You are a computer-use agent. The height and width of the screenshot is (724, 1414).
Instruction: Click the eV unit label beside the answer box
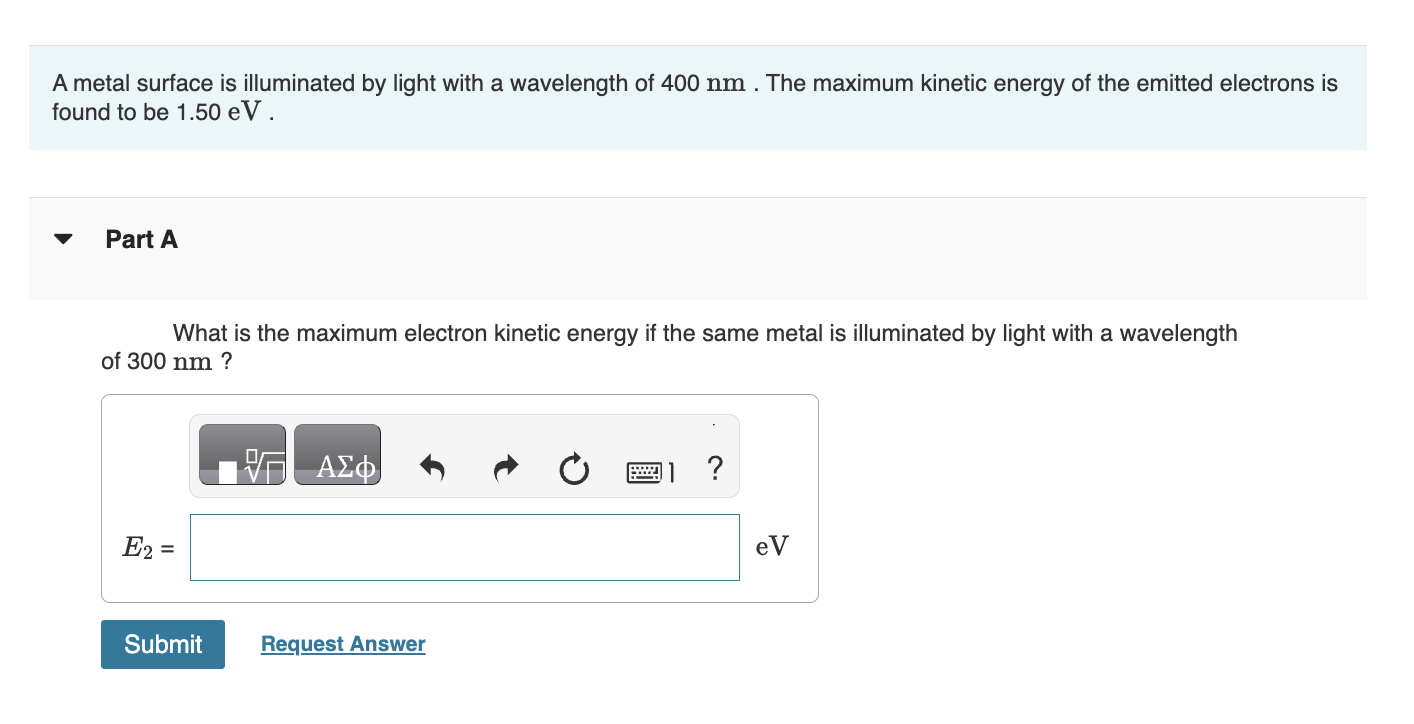point(770,545)
